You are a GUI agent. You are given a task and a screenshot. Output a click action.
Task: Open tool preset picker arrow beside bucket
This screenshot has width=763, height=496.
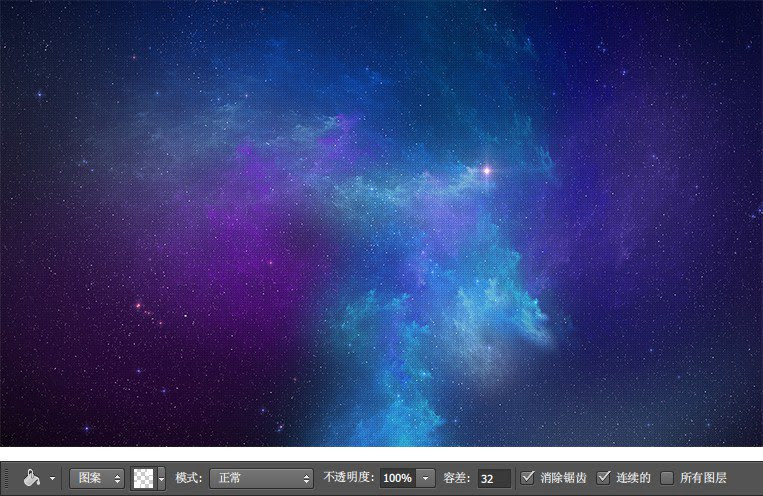[52, 478]
